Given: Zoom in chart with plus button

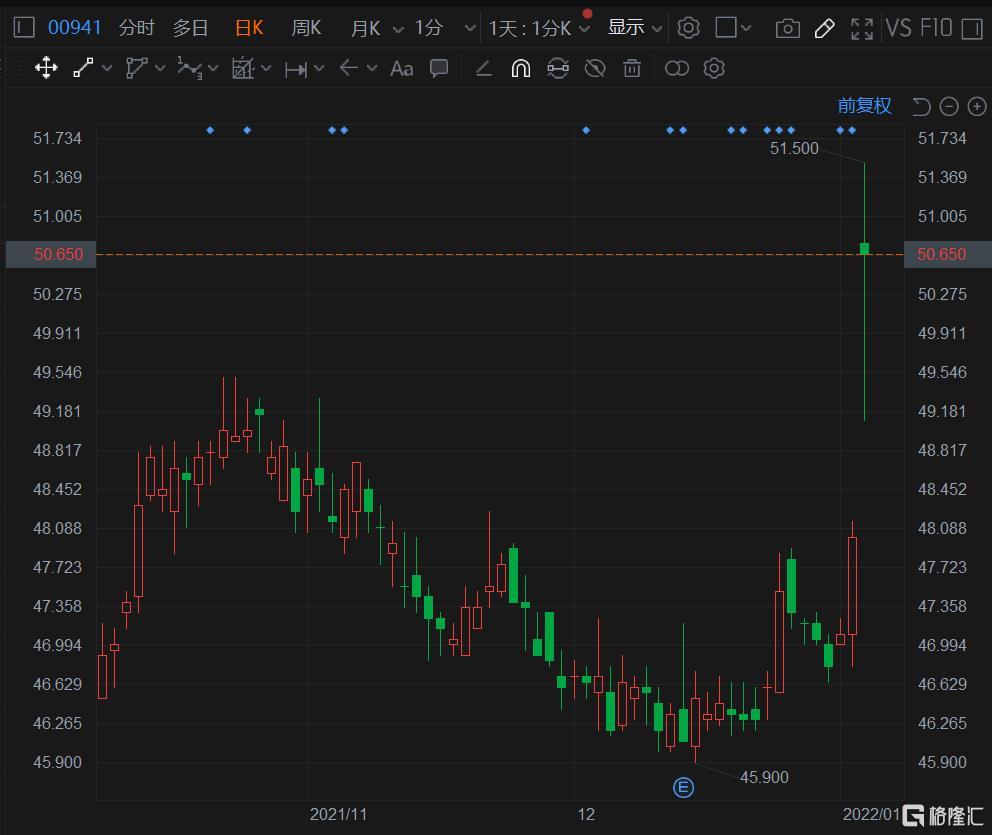Looking at the screenshot, I should point(977,106).
